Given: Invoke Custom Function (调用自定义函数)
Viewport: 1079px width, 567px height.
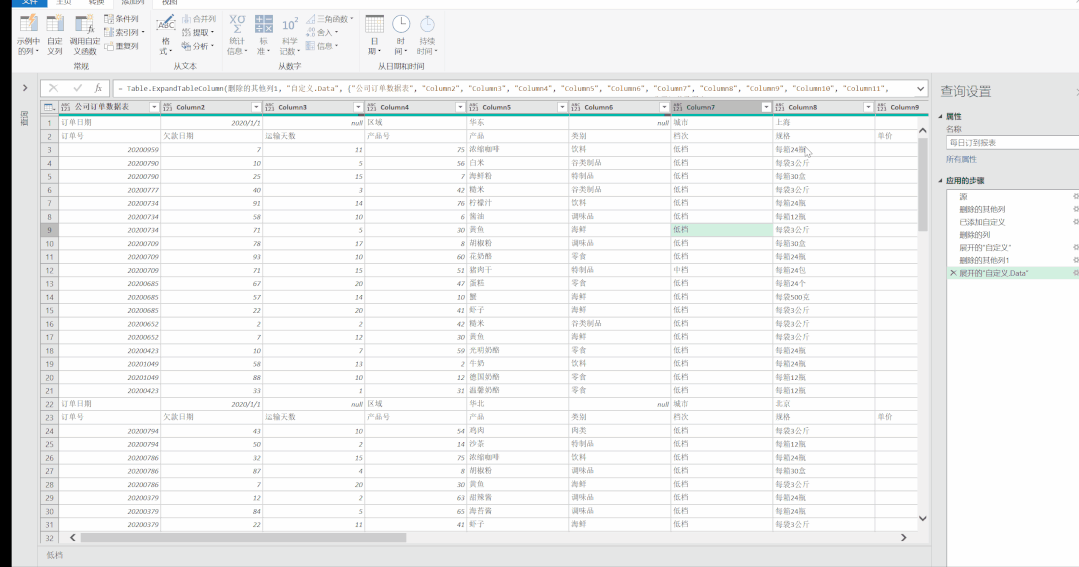Looking at the screenshot, I should tap(85, 35).
